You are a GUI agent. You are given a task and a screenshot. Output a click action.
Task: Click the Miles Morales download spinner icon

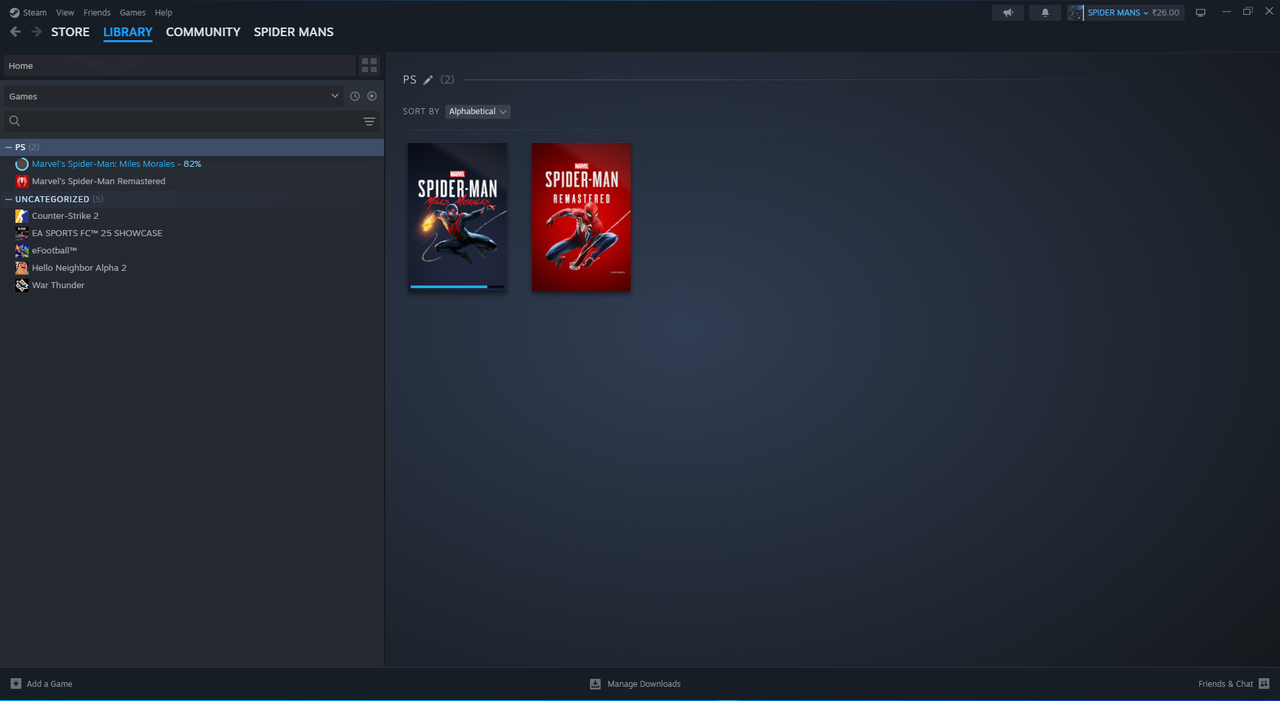[22, 164]
